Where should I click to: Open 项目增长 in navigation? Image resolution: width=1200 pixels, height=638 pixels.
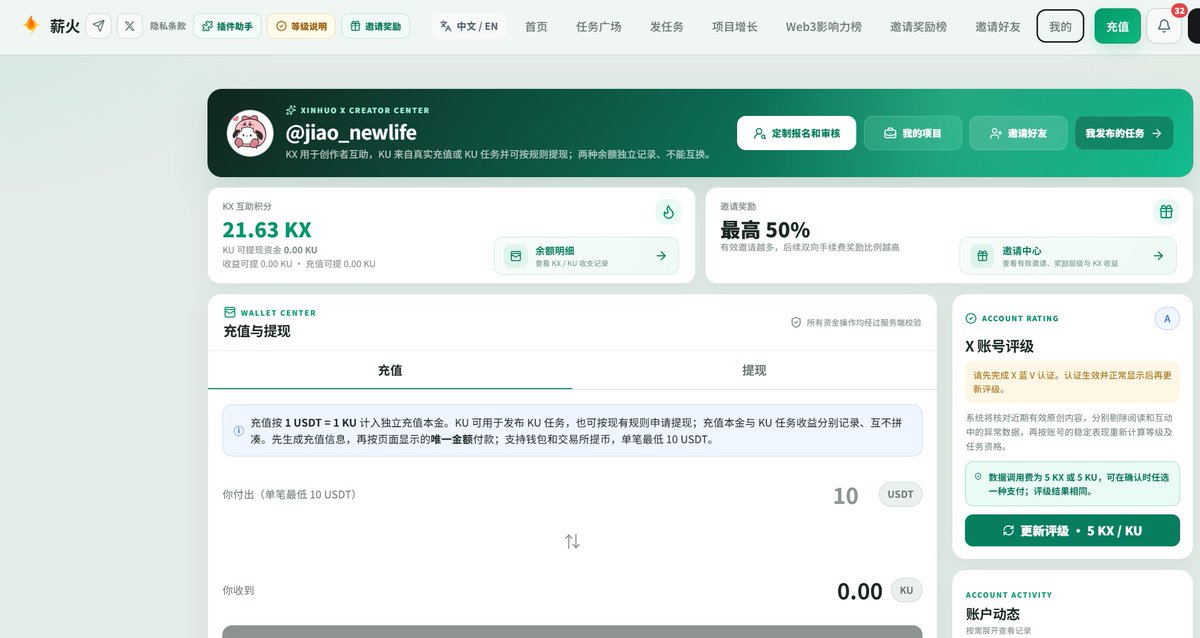(735, 26)
